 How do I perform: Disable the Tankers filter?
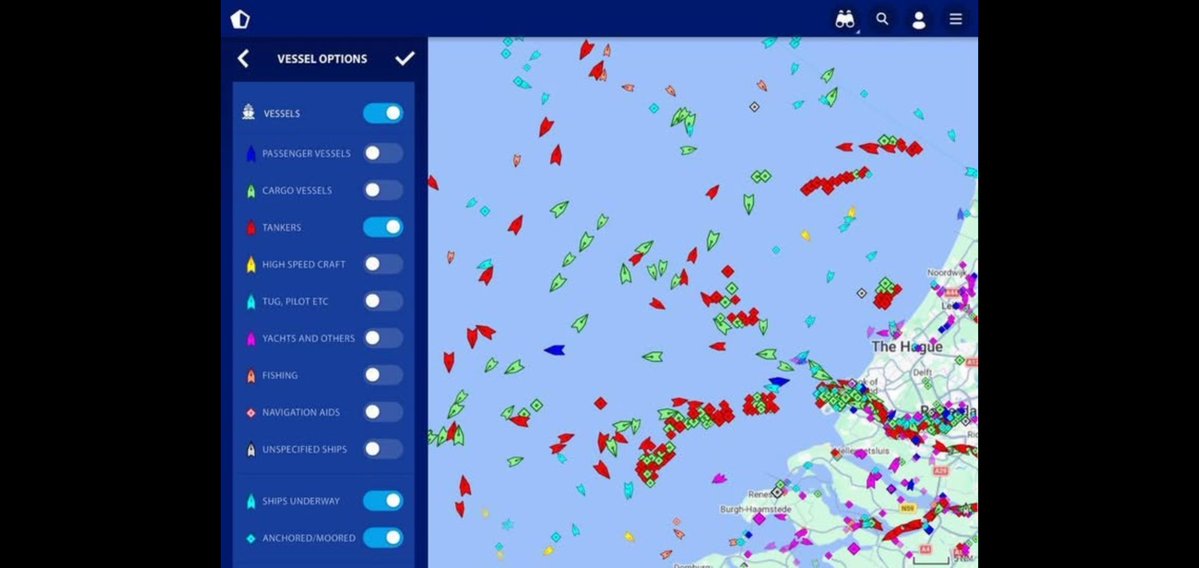383,227
